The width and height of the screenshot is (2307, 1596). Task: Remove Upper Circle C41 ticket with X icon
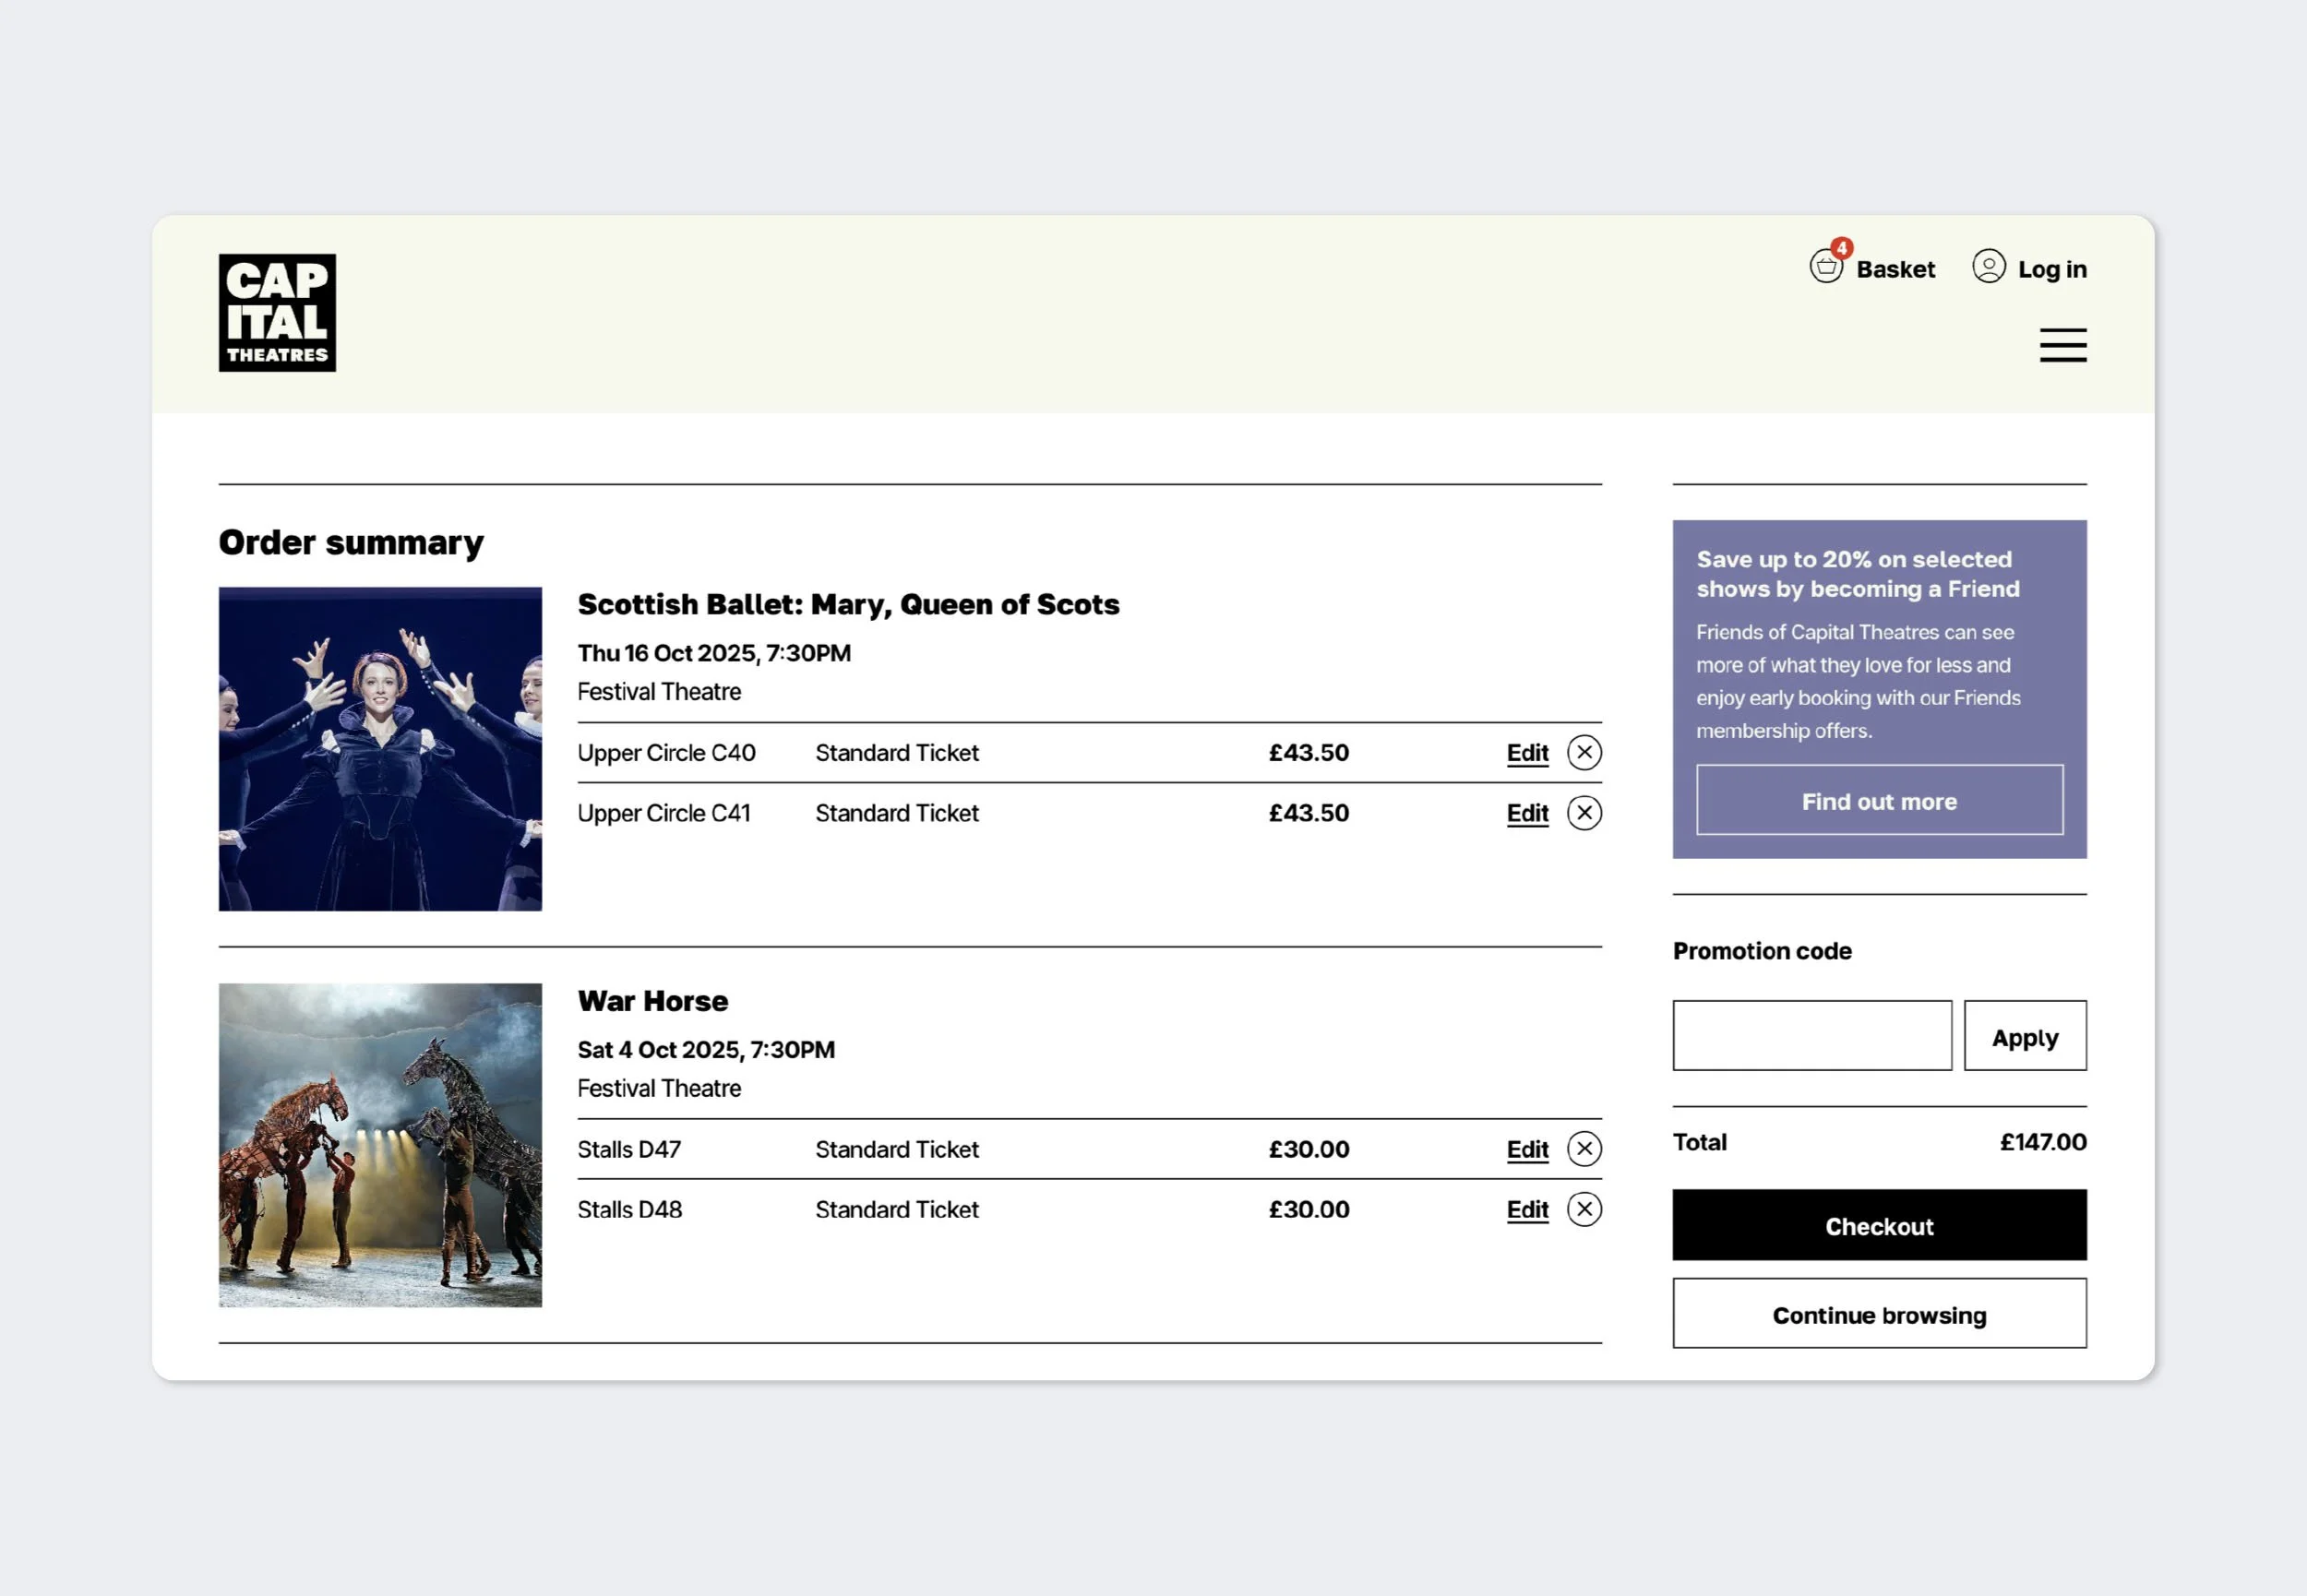(1584, 813)
